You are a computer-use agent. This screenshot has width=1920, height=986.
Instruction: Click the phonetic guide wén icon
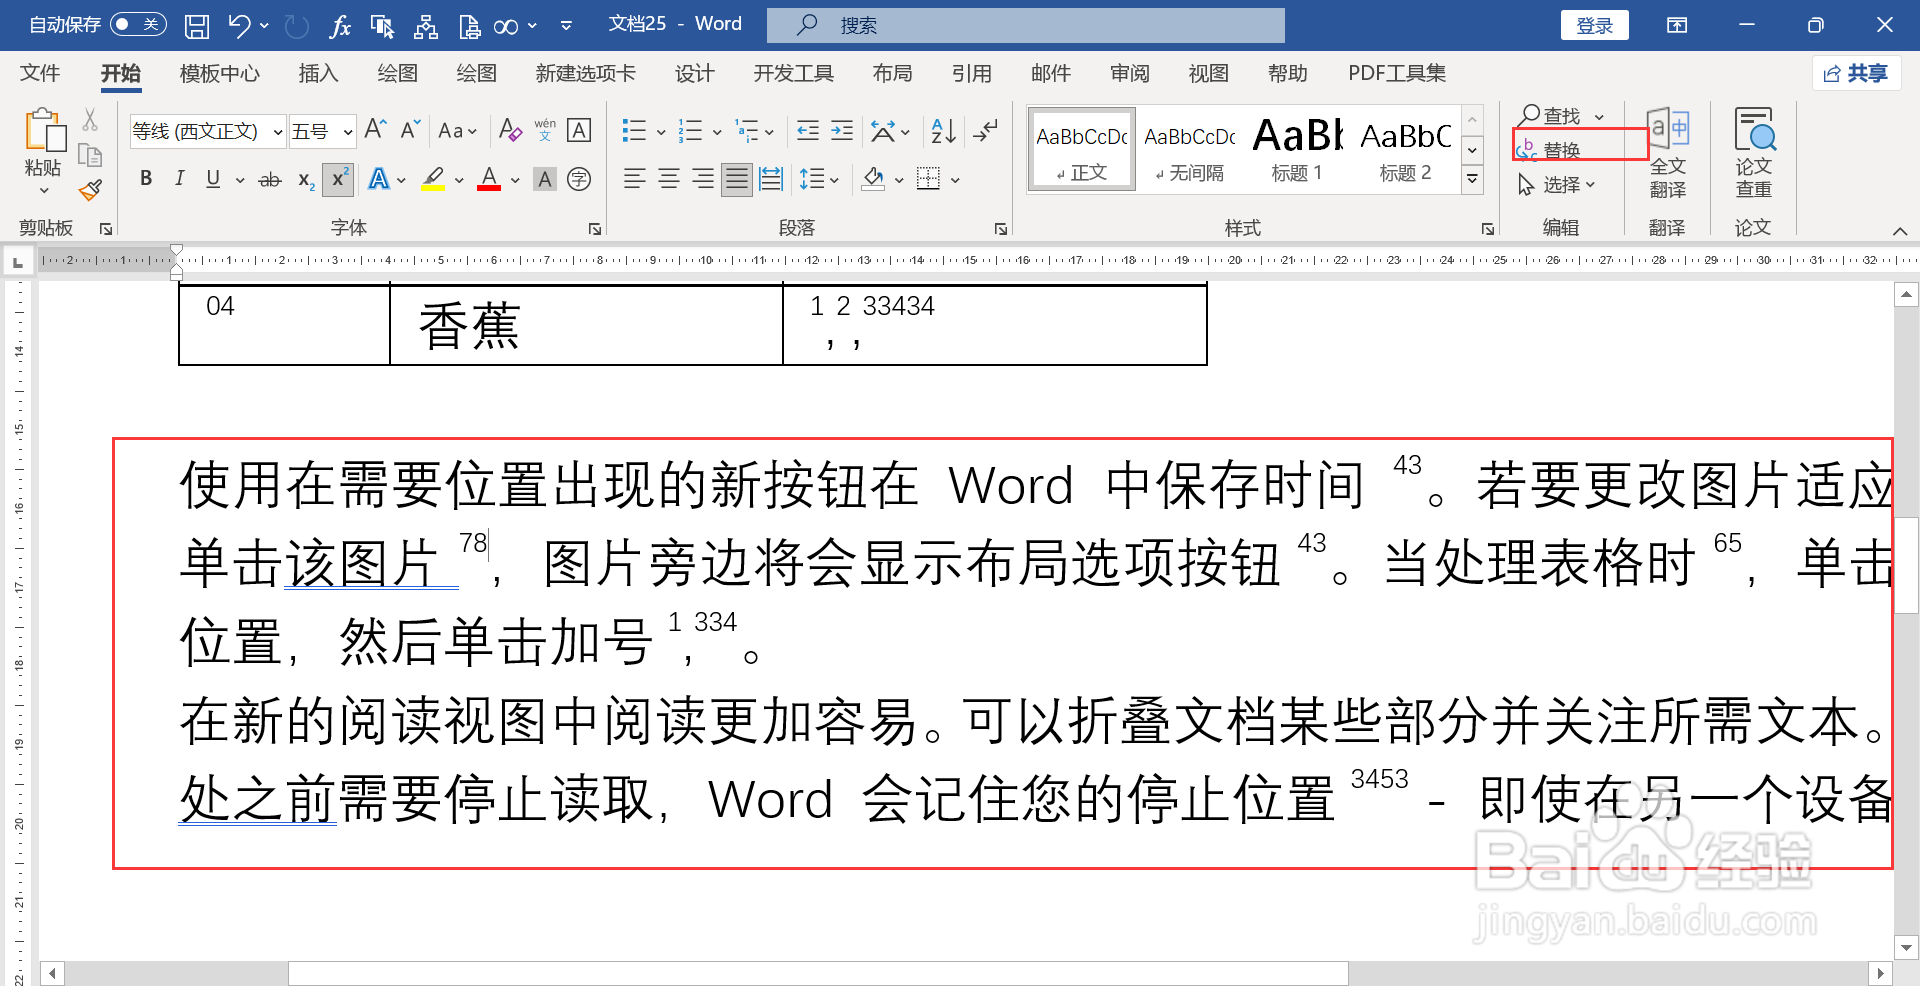(545, 130)
